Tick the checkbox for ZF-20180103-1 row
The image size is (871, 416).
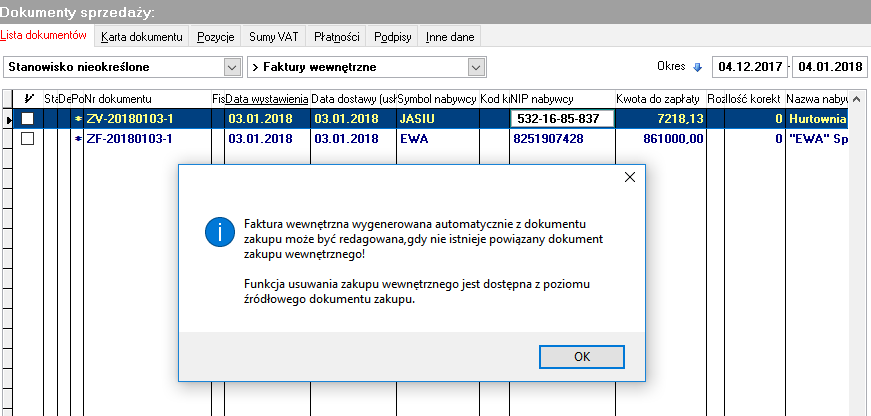tap(27, 139)
